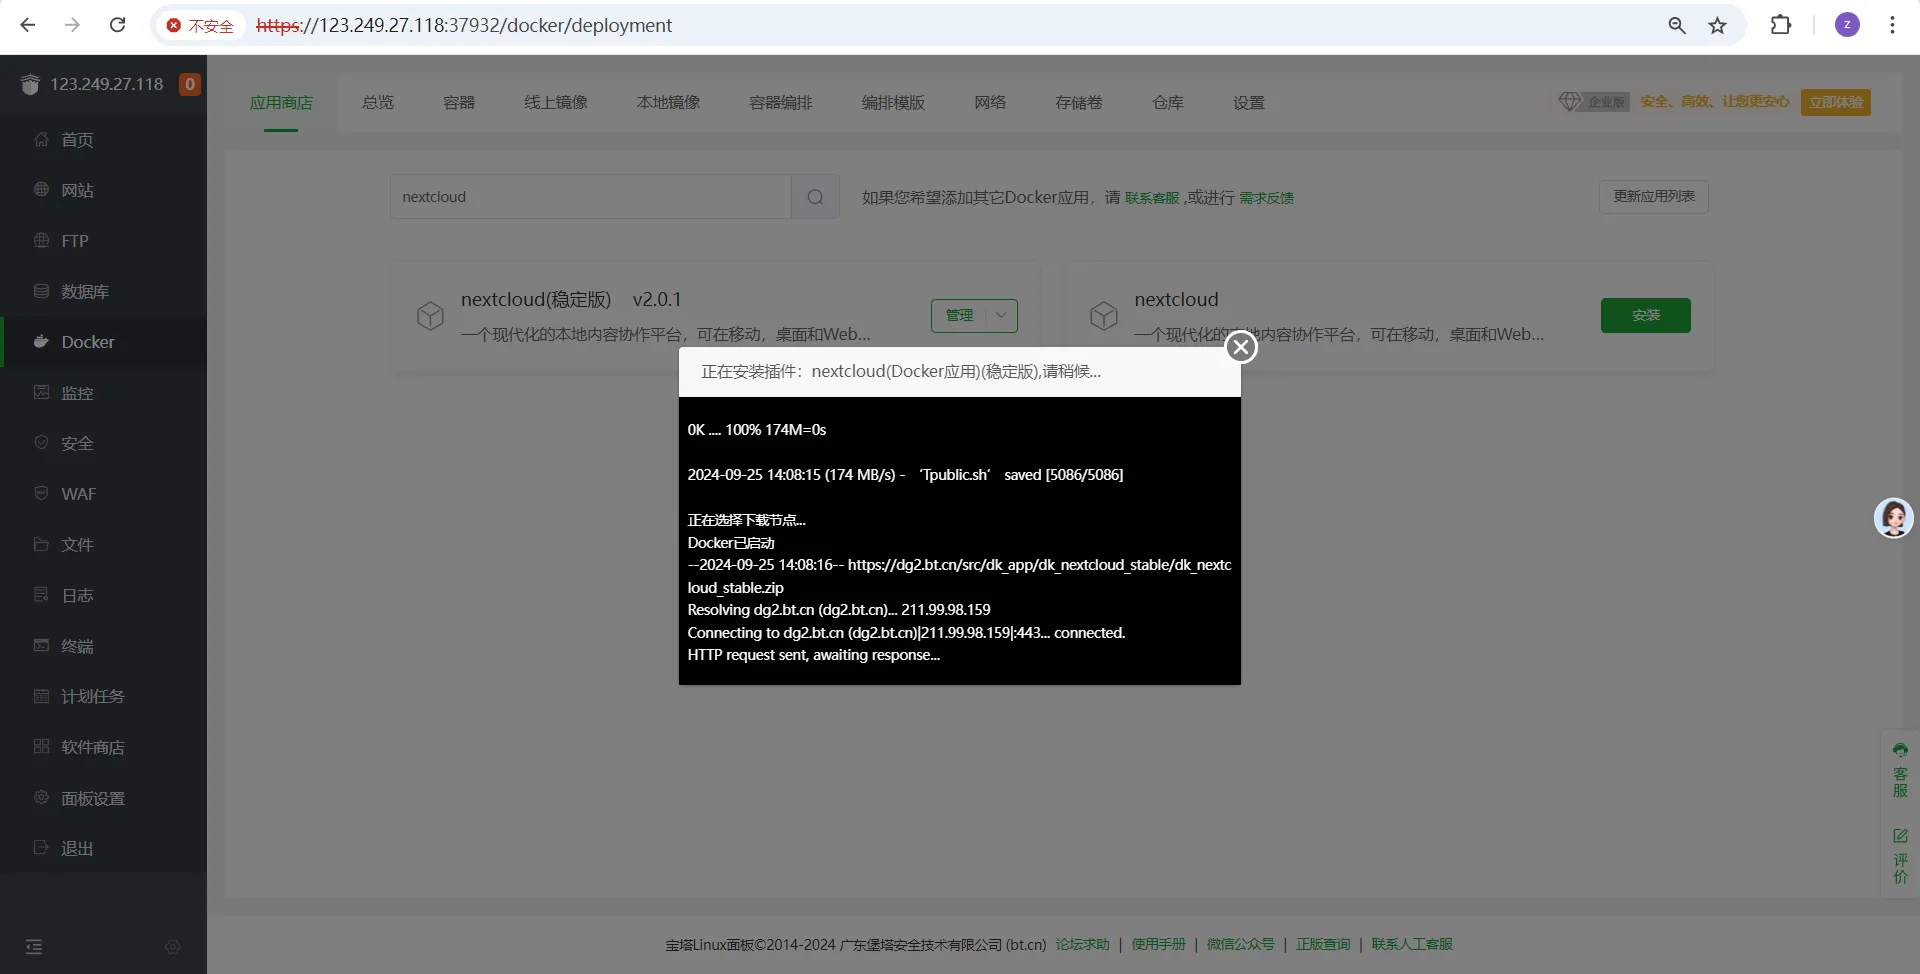Go back using browser back arrow

point(28,25)
